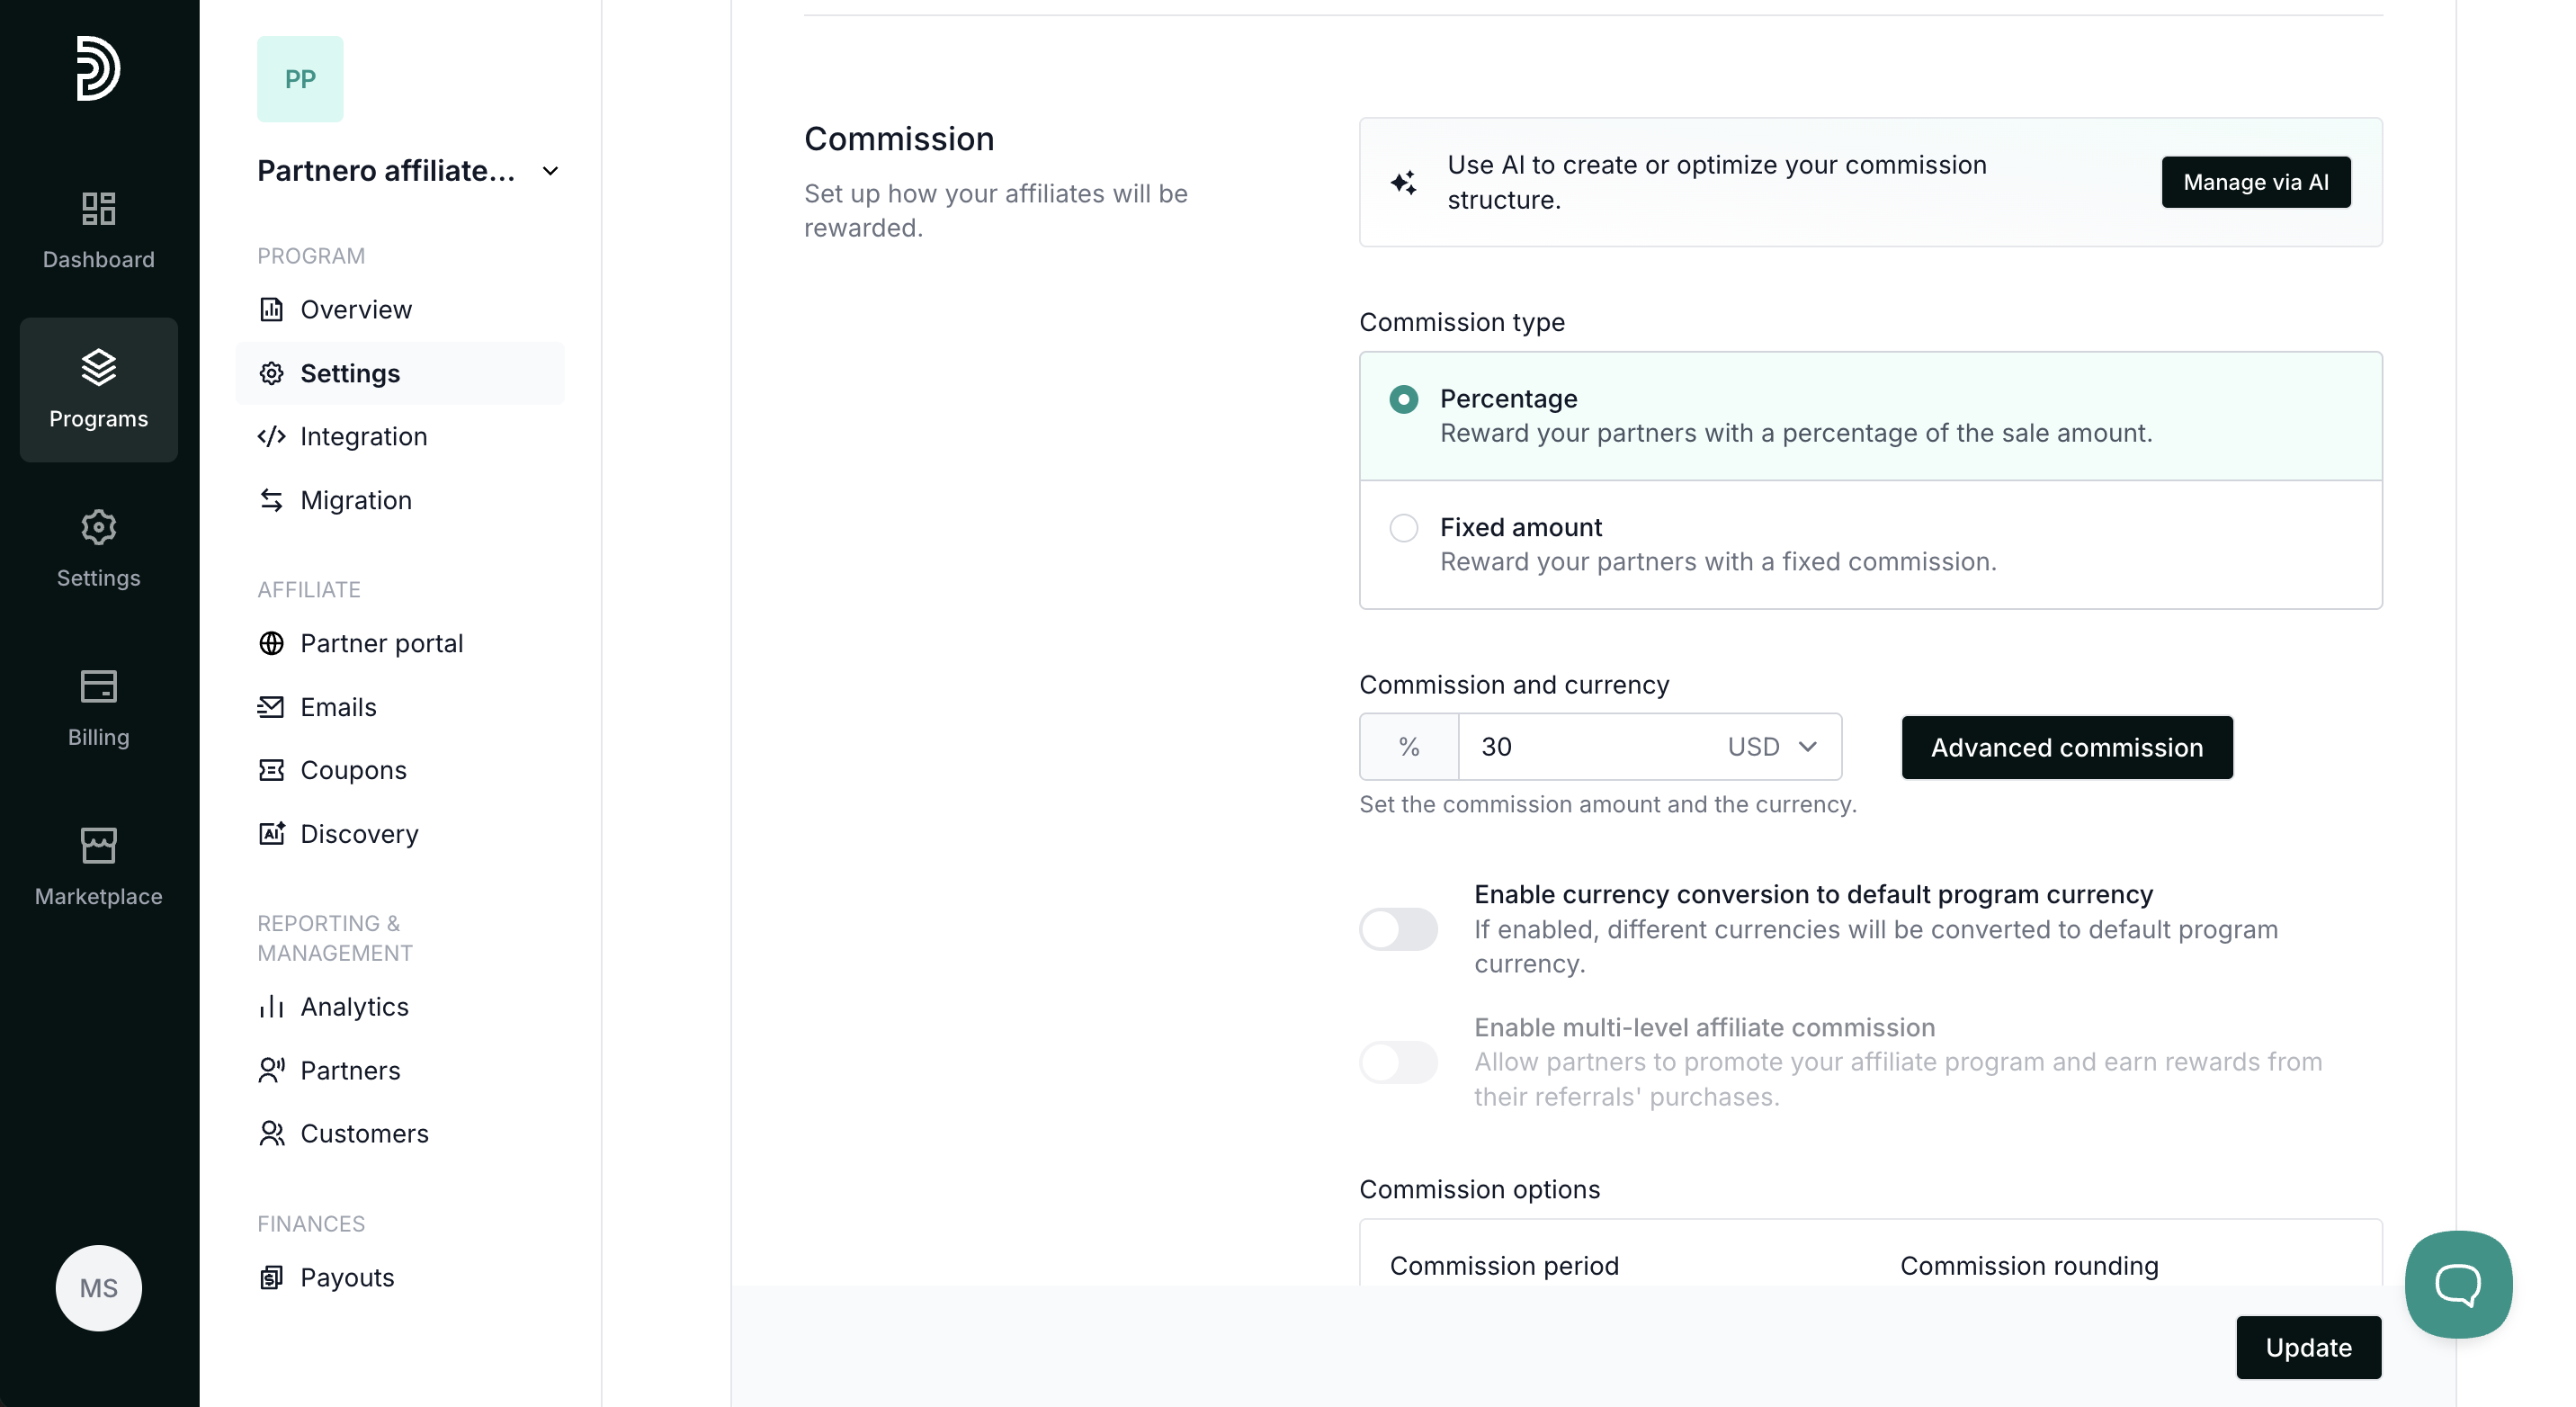Click the Advanced commission button
Screen dimensions: 2576x1407
coord(2066,747)
